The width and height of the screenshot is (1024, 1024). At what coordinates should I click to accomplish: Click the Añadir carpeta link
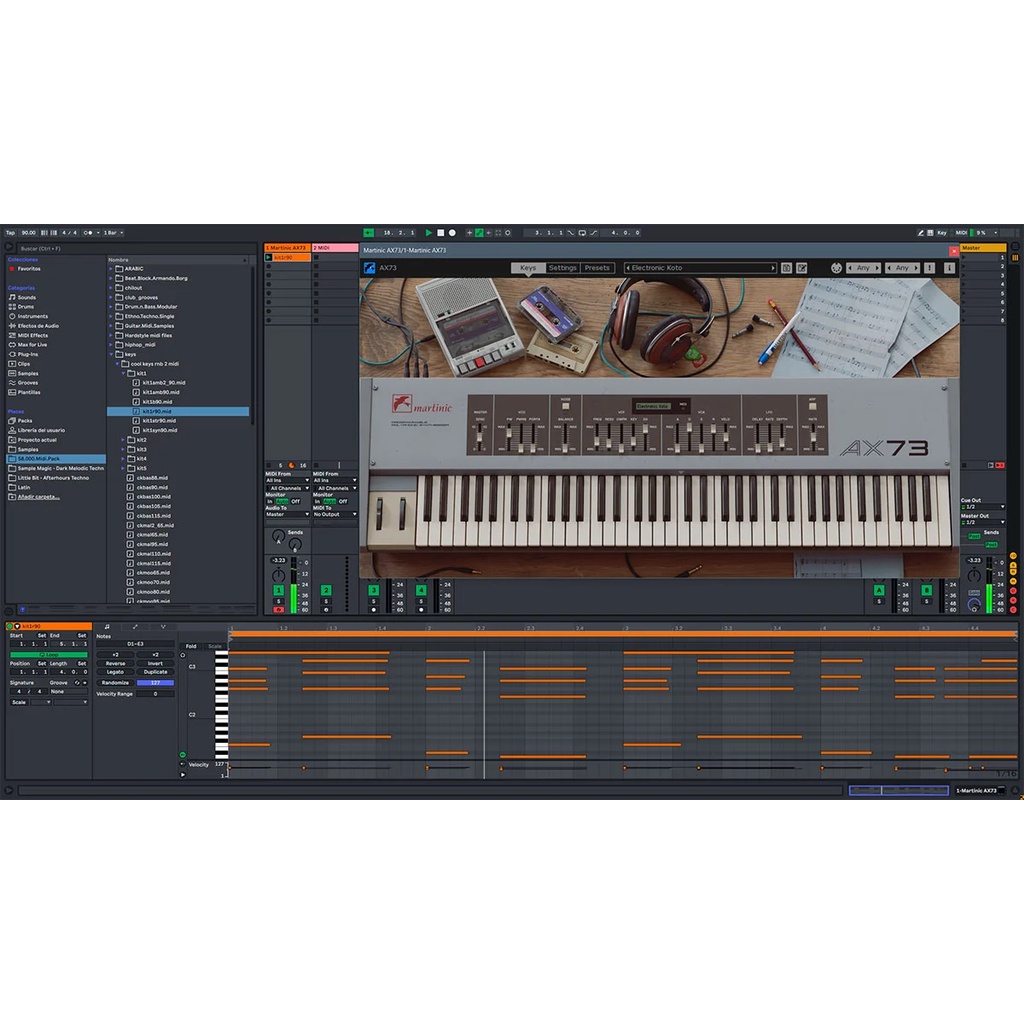click(39, 497)
